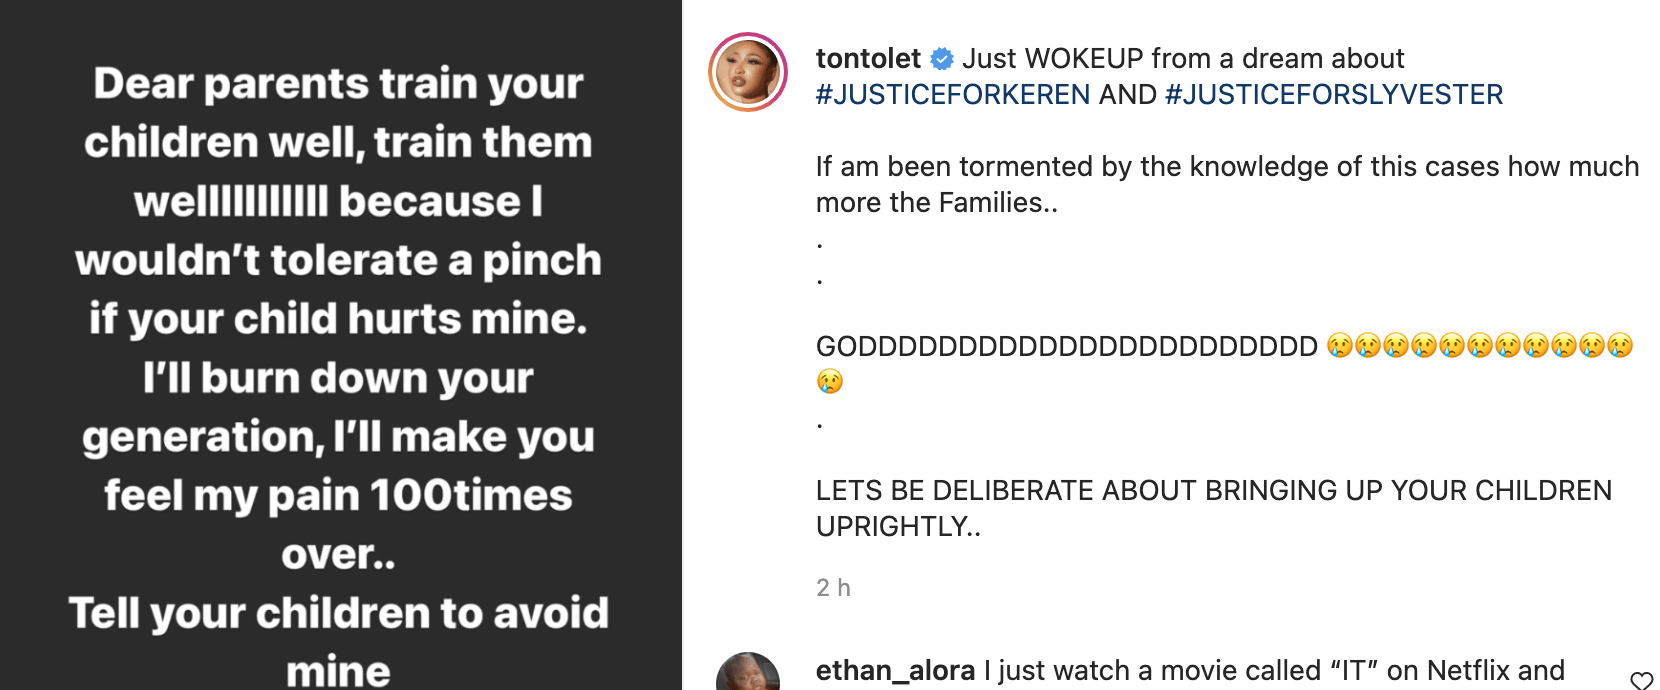Like ethan_alora's comment with the heart
The height and width of the screenshot is (690, 1660).
[1641, 681]
